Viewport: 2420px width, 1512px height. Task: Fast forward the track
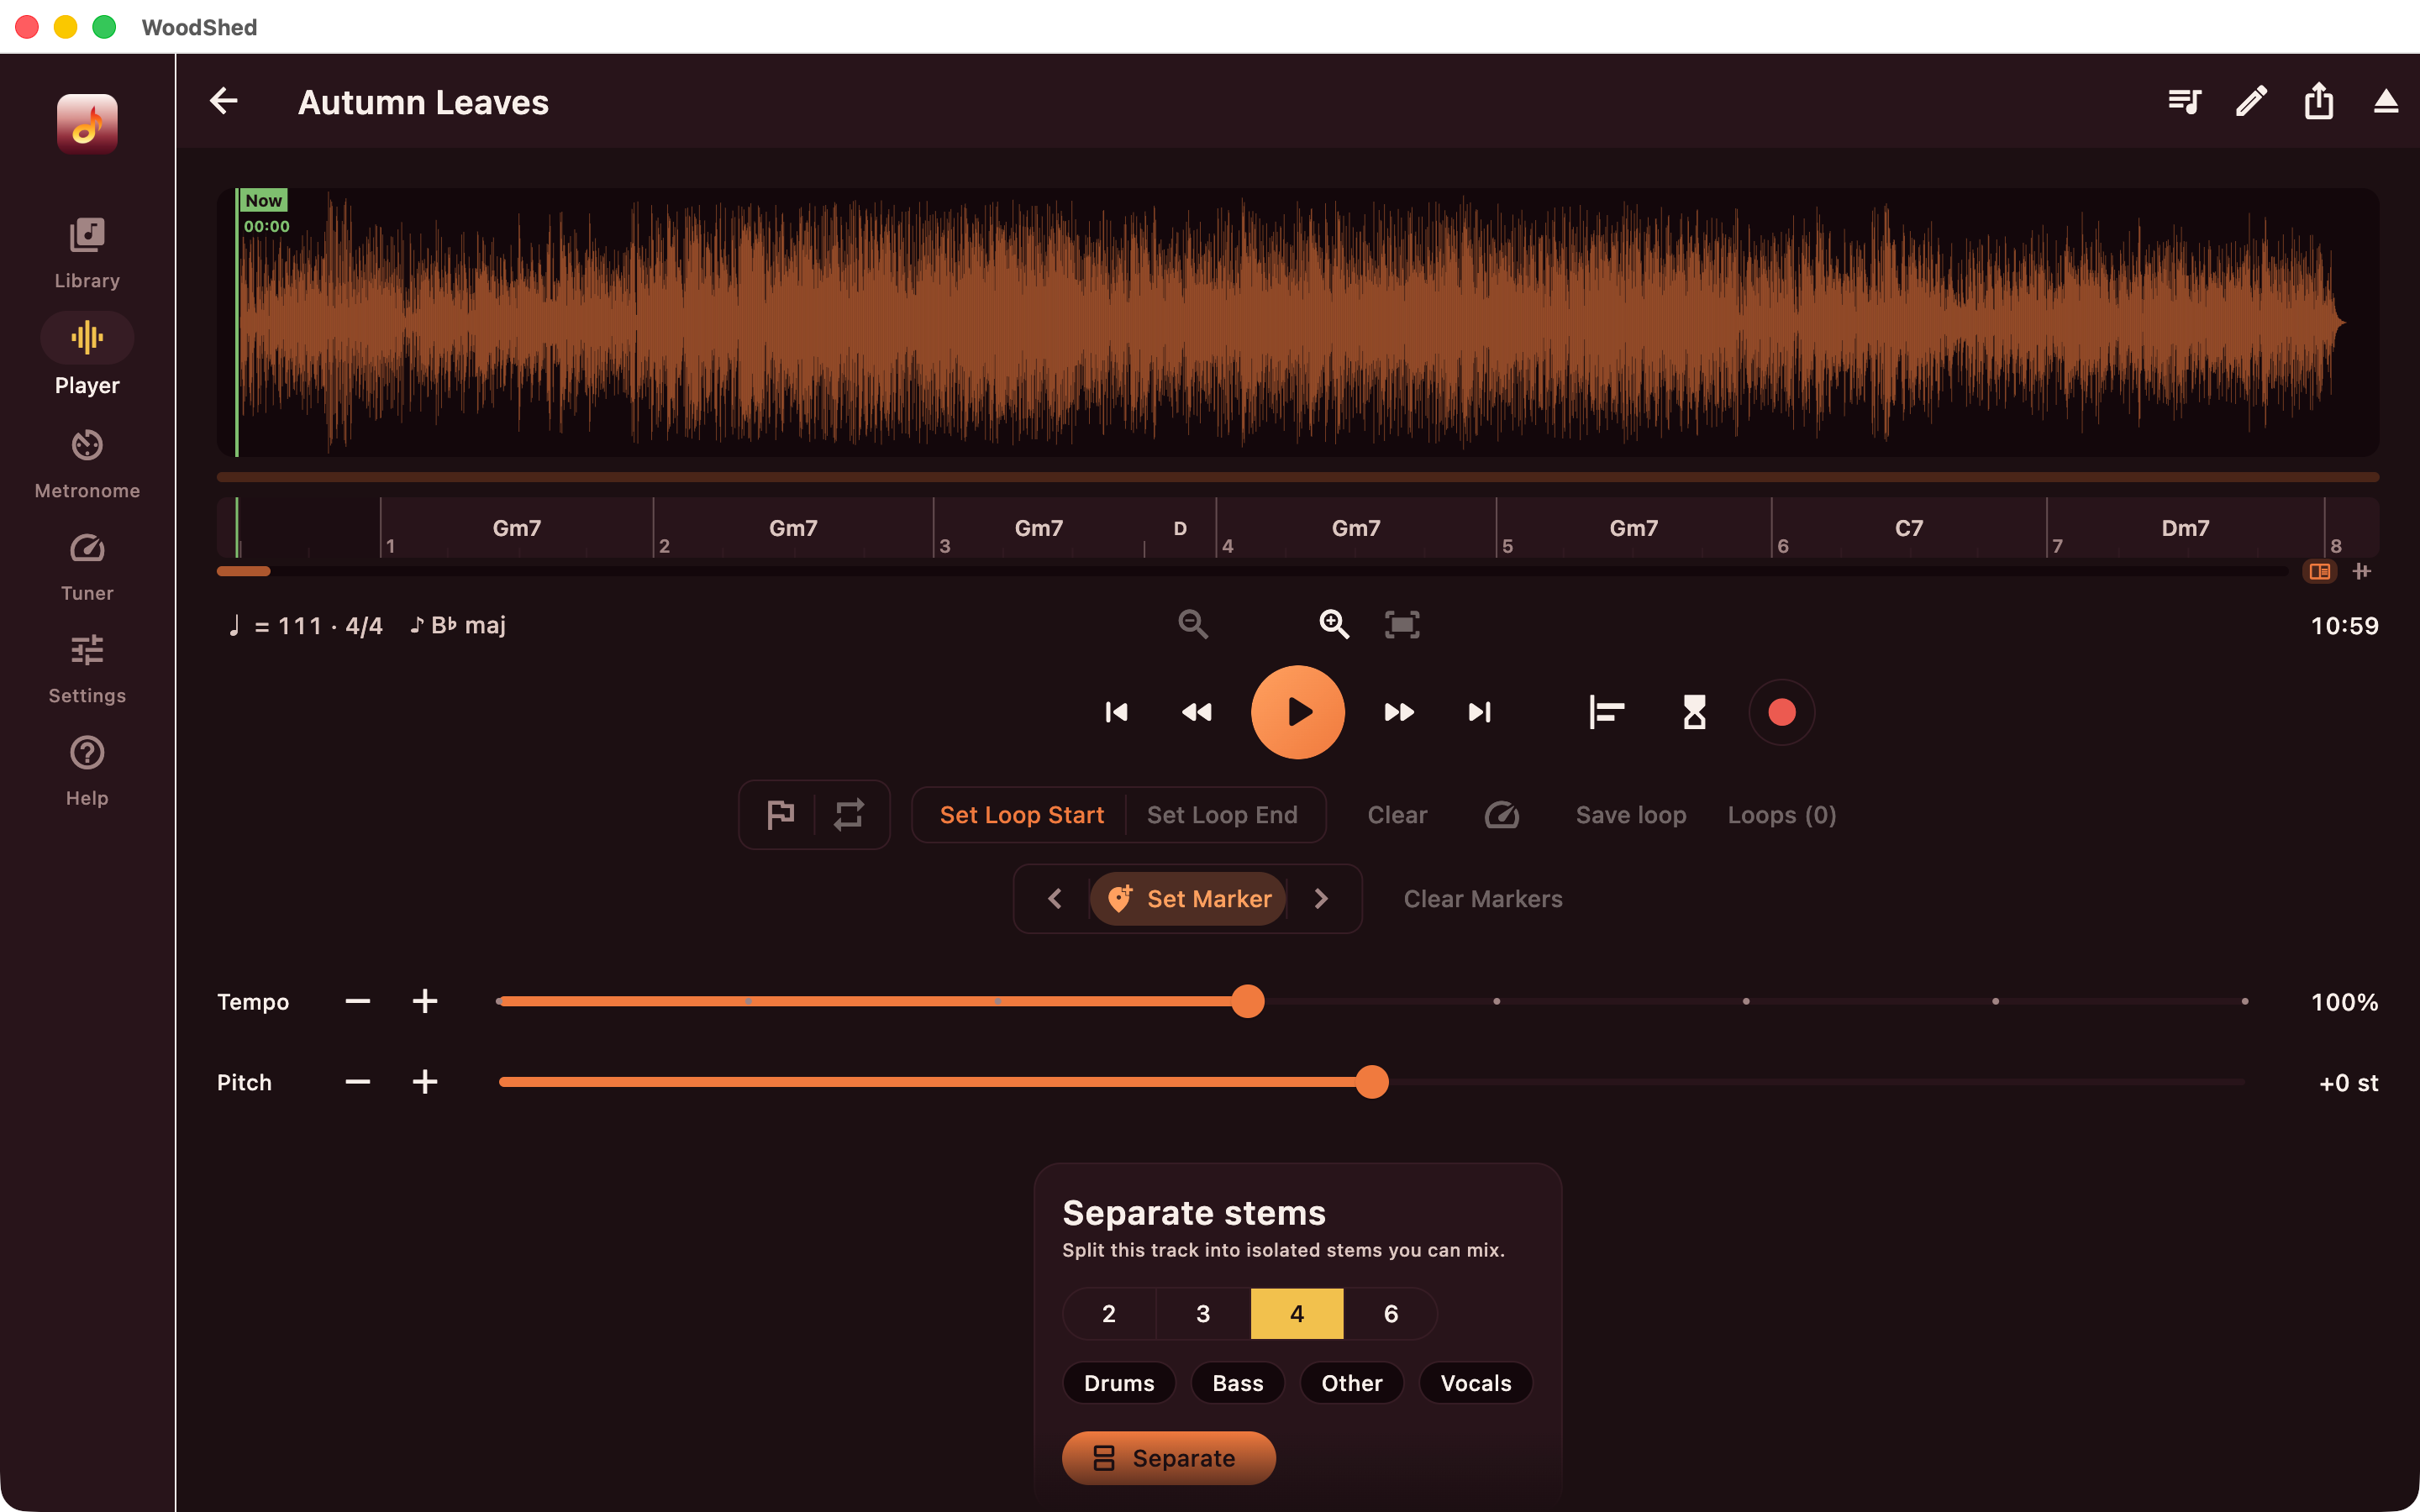pyautogui.click(x=1399, y=712)
